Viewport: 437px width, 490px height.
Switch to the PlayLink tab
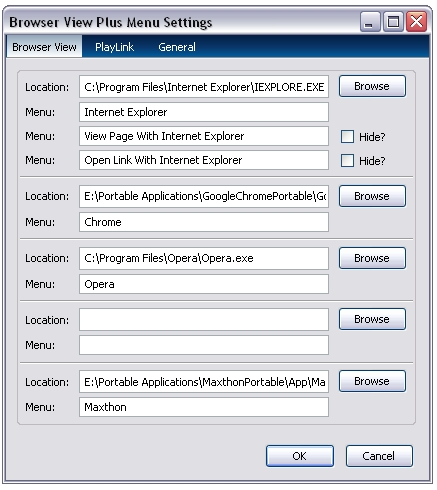pyautogui.click(x=114, y=47)
